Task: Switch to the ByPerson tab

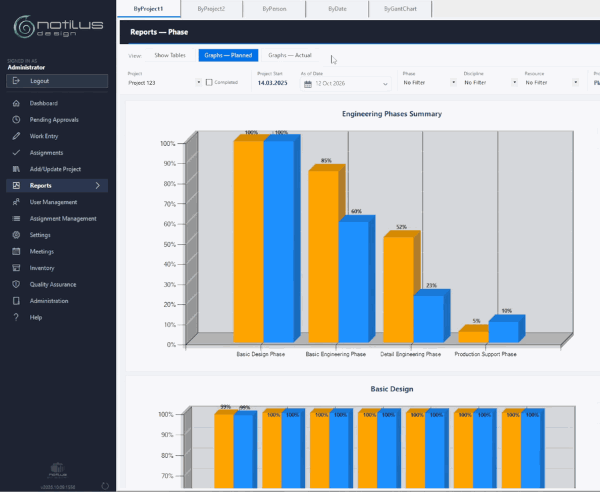Action: point(274,9)
